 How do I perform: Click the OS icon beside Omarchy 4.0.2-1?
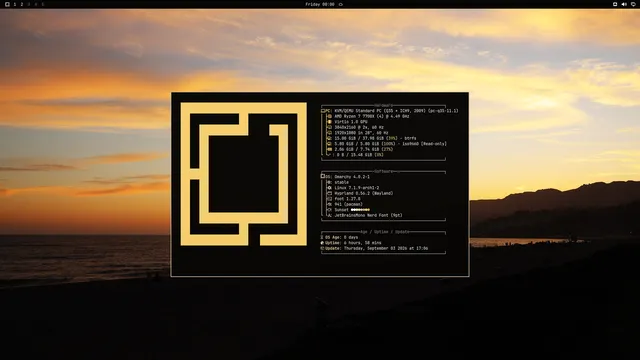(x=323, y=176)
